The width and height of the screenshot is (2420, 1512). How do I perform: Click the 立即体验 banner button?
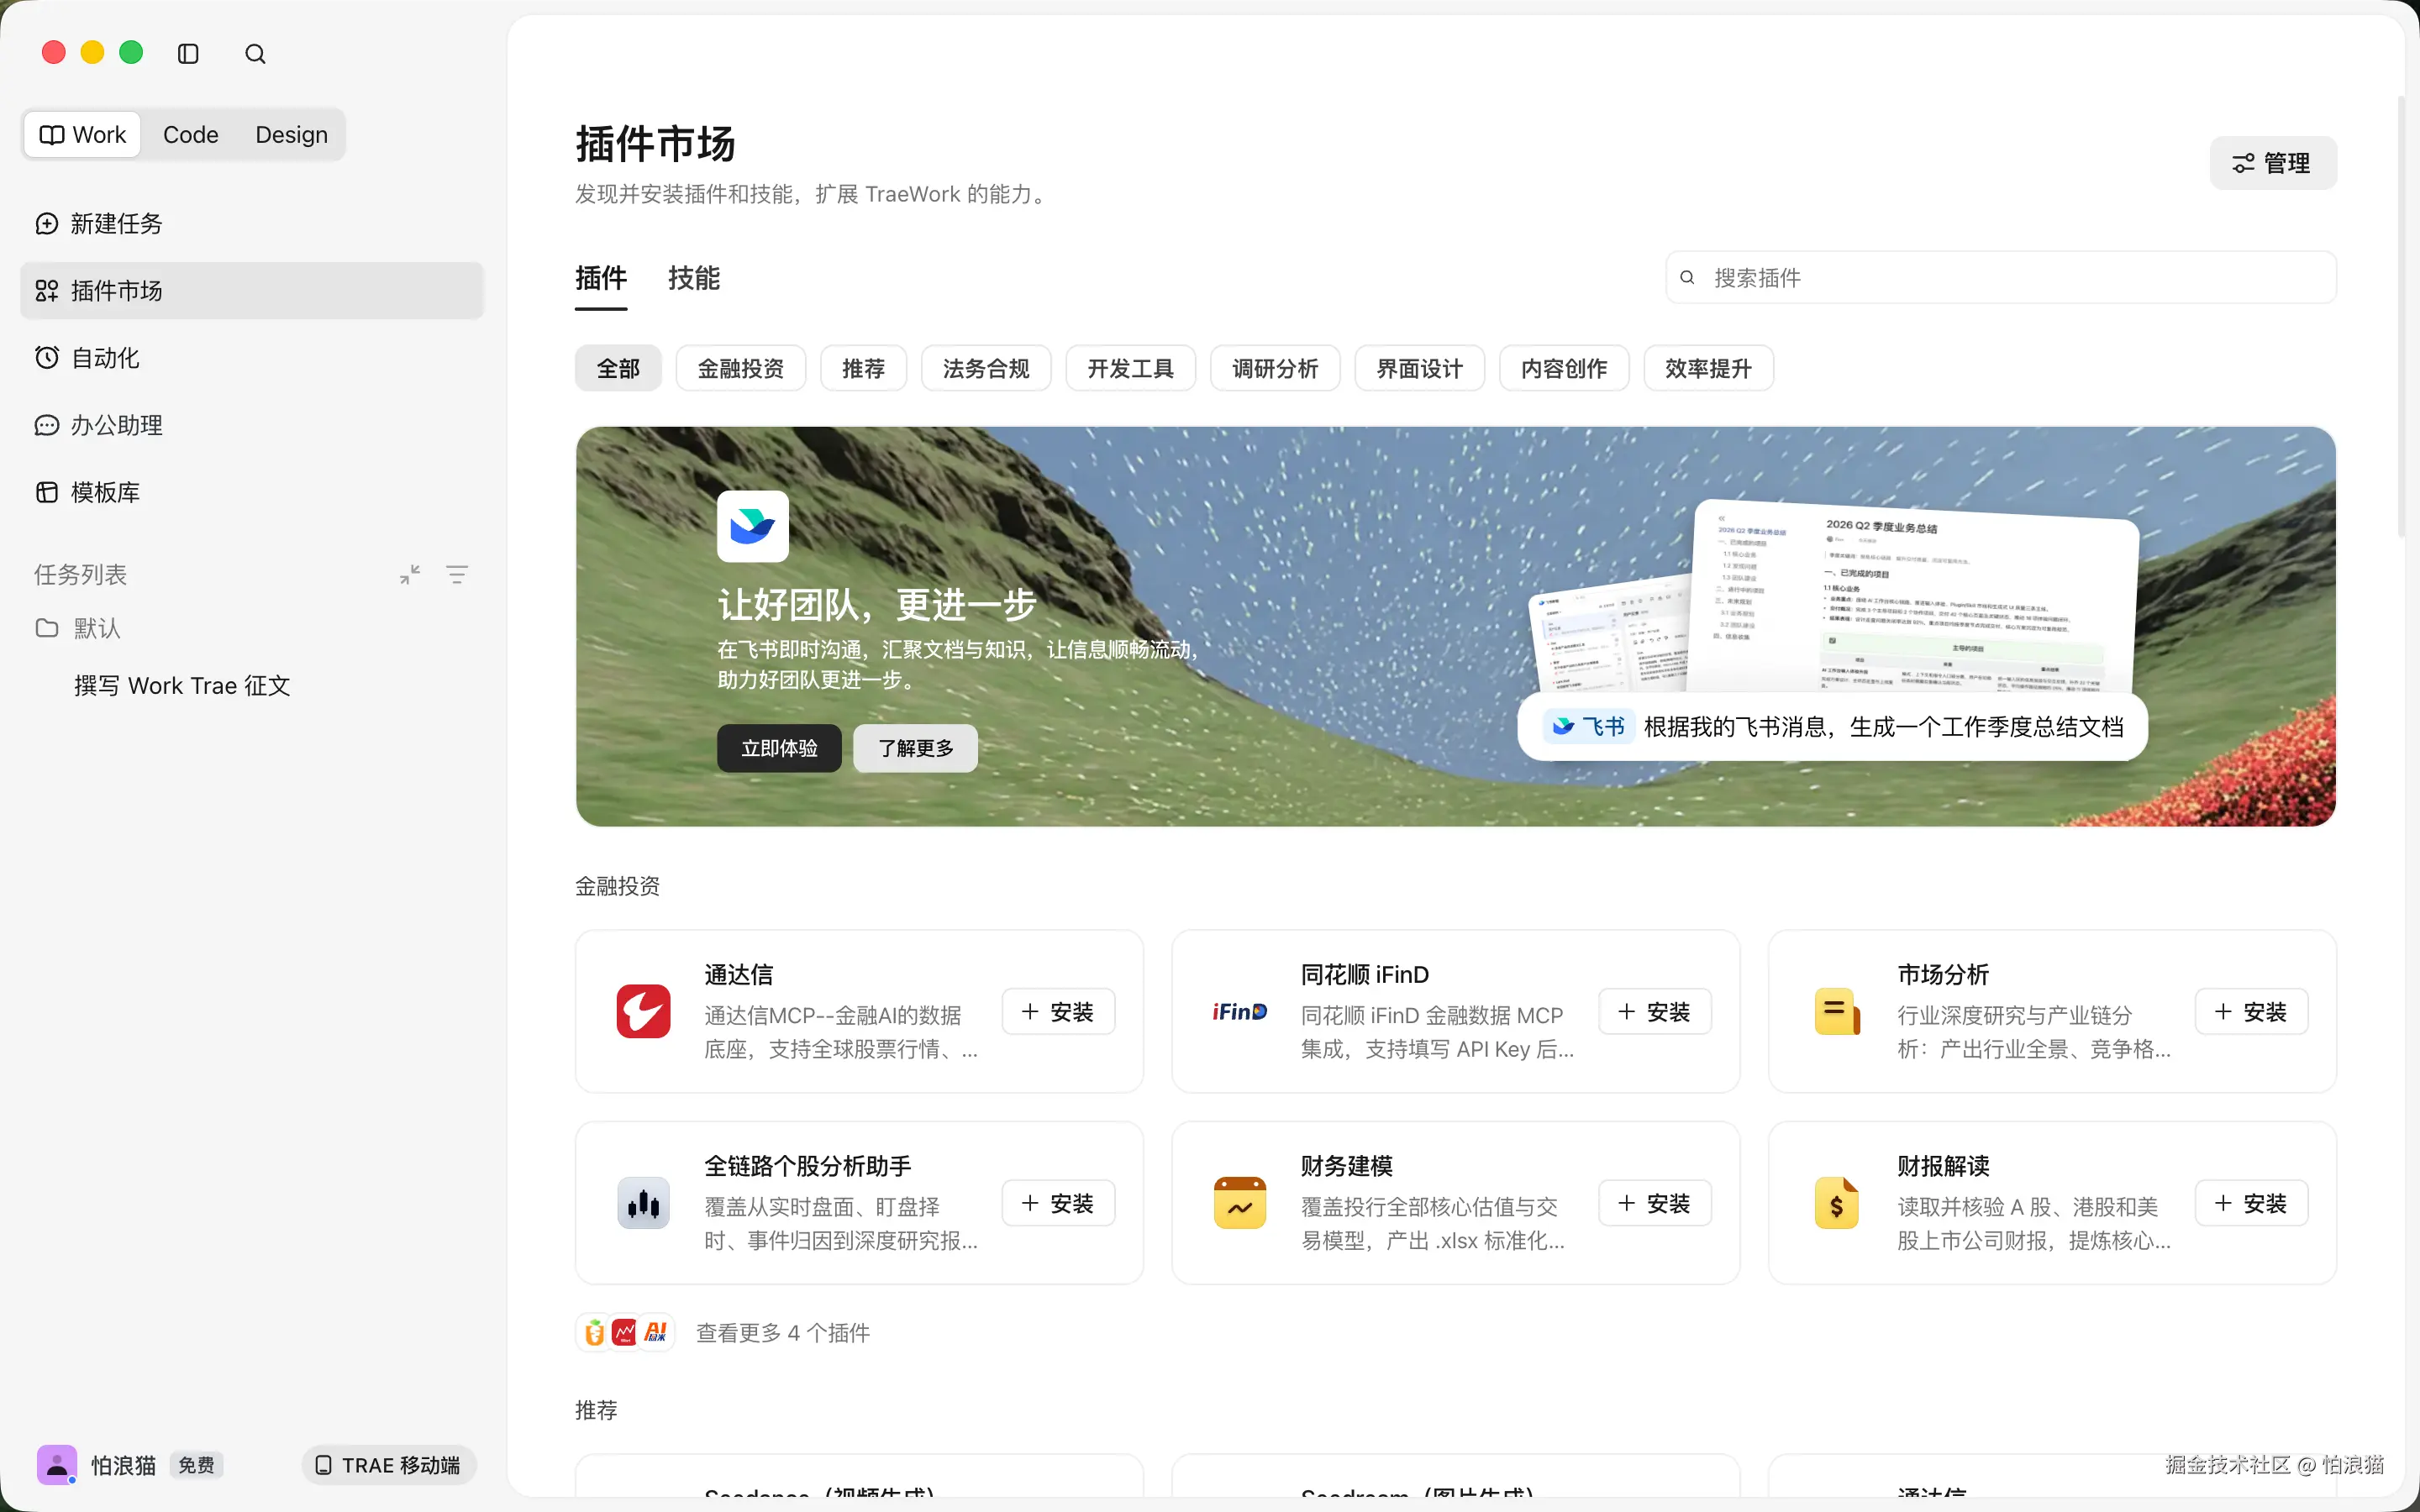coord(779,748)
